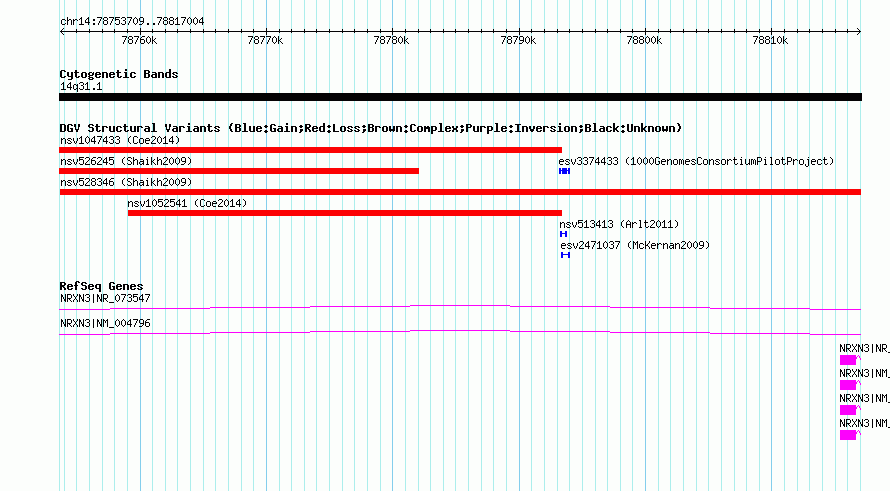Select the blue gain glyph under esv3374433
This screenshot has width=890, height=491.
(x=564, y=171)
